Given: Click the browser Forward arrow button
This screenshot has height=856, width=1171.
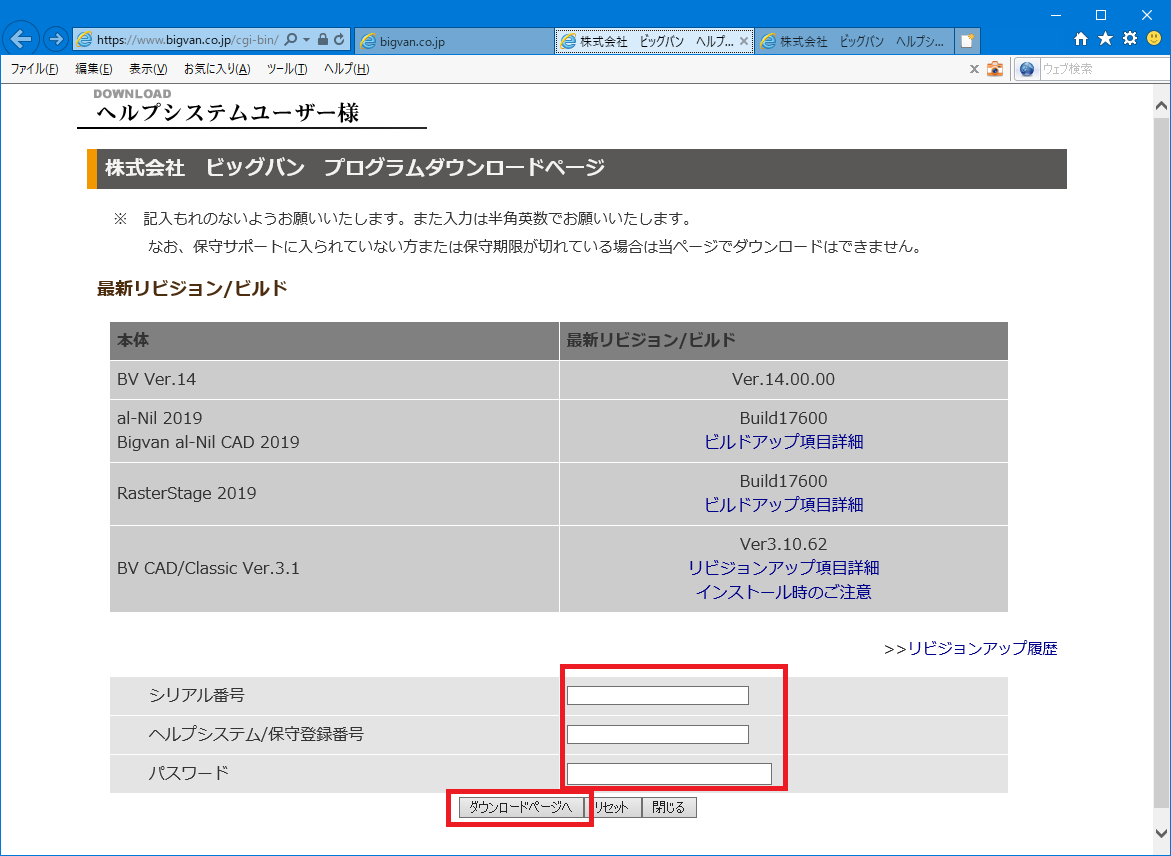Looking at the screenshot, I should point(55,40).
